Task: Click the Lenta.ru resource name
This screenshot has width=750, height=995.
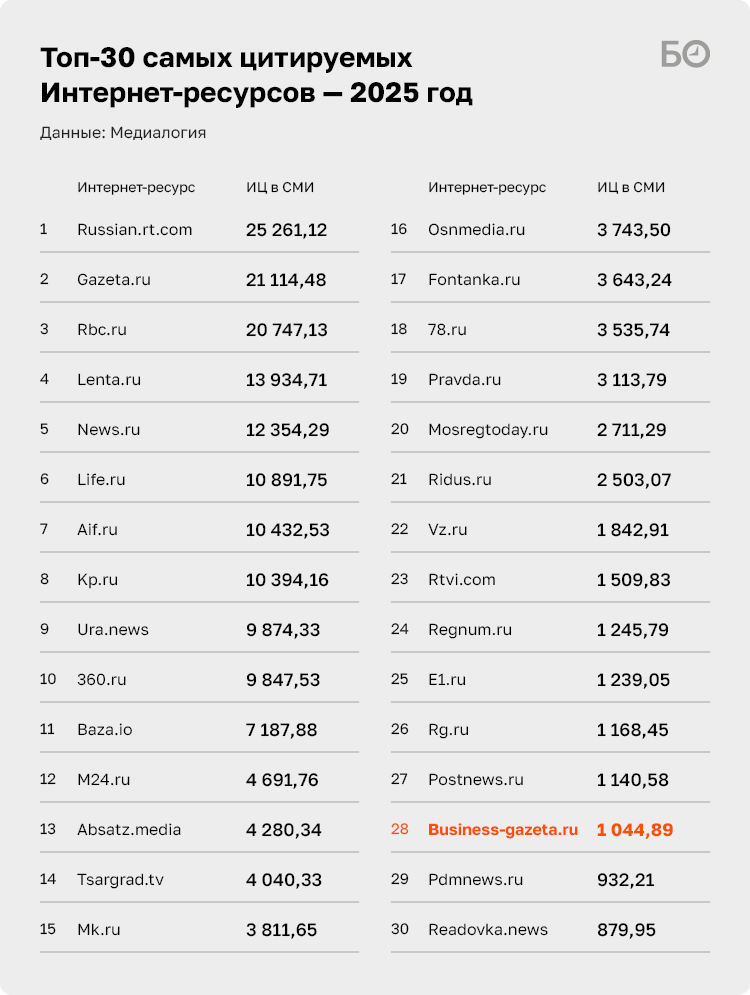Action: [x=109, y=380]
